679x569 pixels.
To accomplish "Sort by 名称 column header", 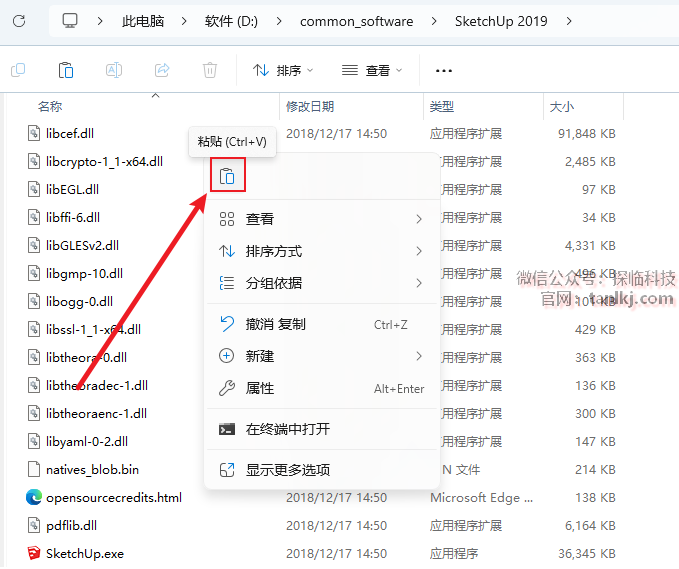I will tap(50, 107).
